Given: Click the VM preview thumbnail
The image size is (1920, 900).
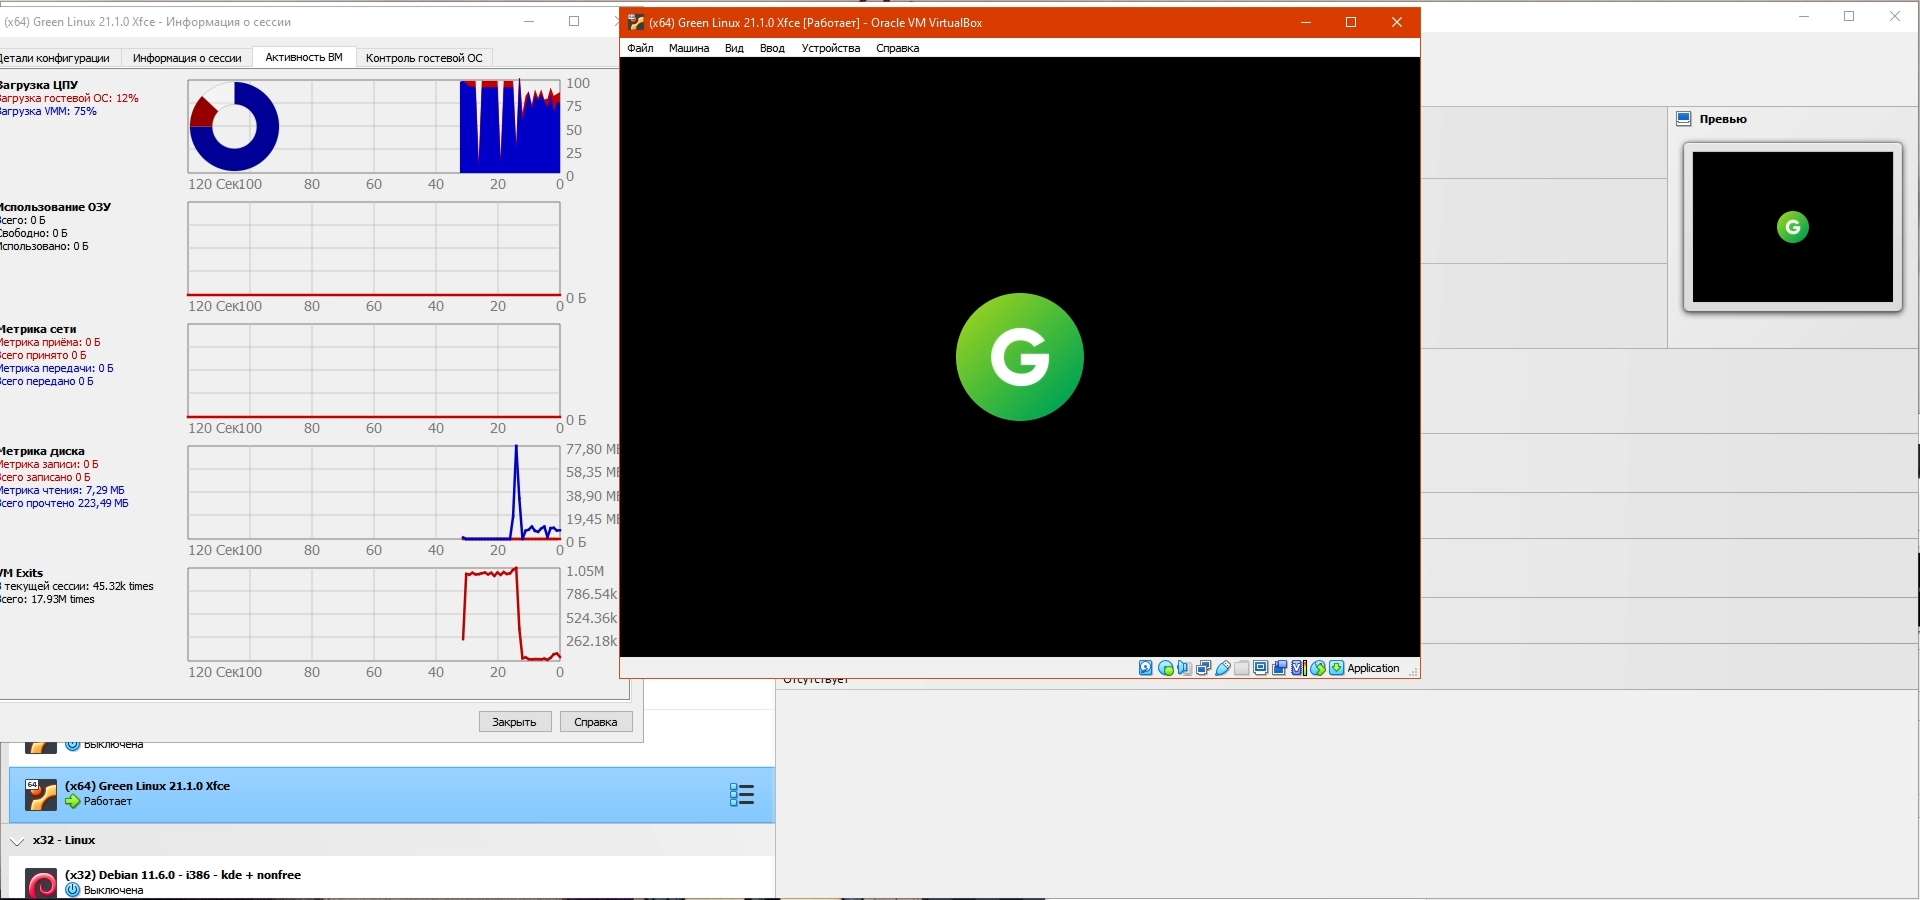Looking at the screenshot, I should coord(1792,227).
